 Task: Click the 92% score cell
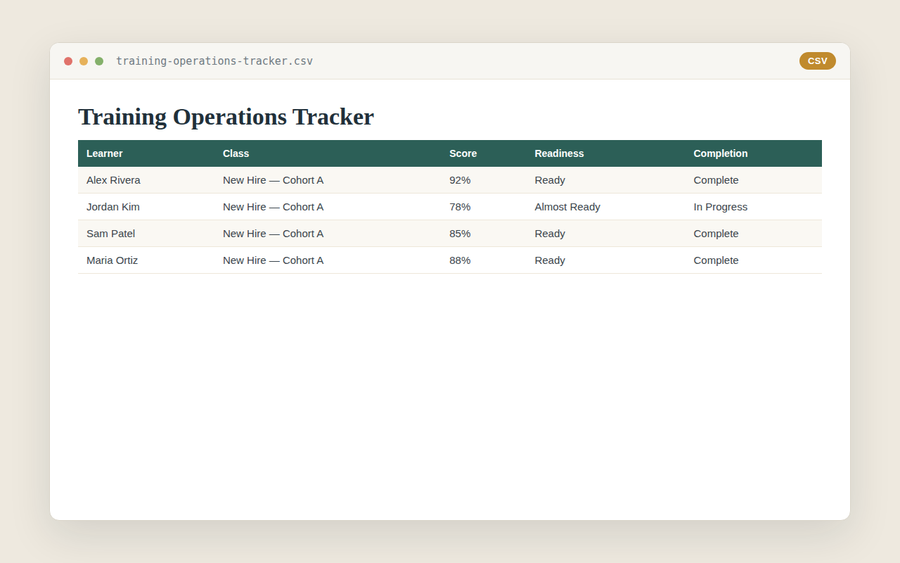(x=483, y=180)
